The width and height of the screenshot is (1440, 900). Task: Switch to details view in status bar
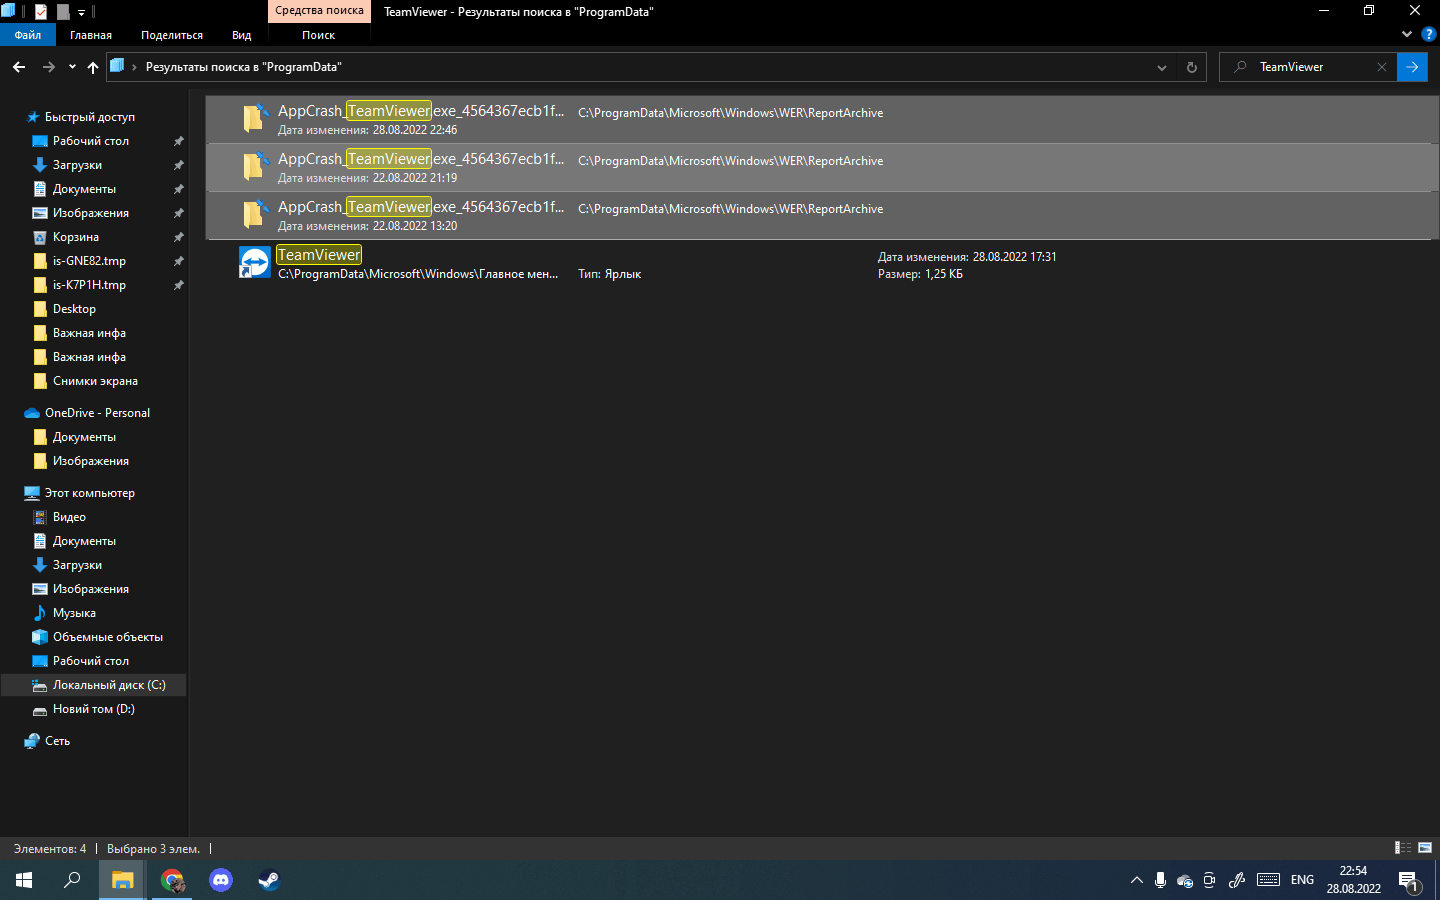click(x=1403, y=848)
